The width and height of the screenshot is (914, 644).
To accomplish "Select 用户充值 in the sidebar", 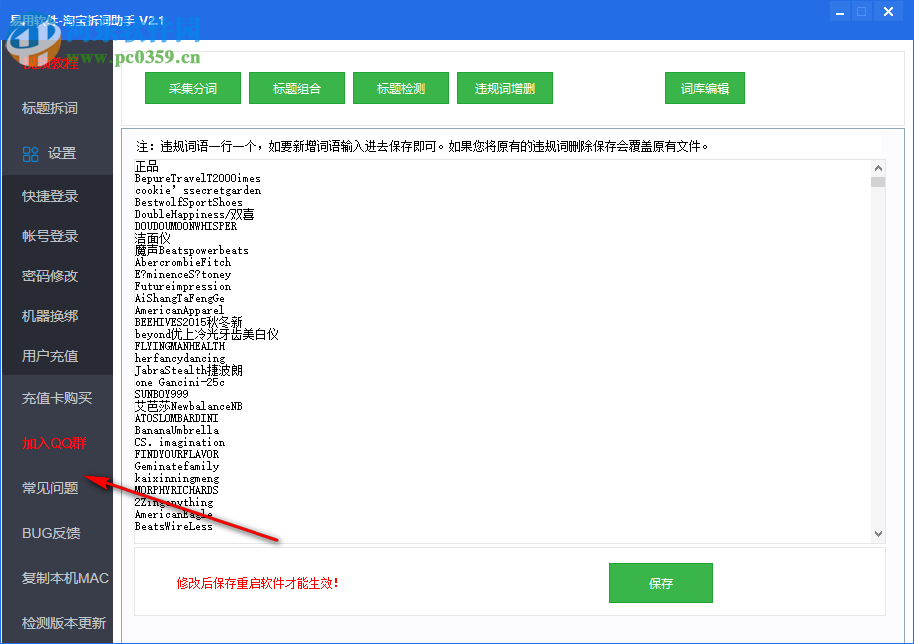I will 50,356.
